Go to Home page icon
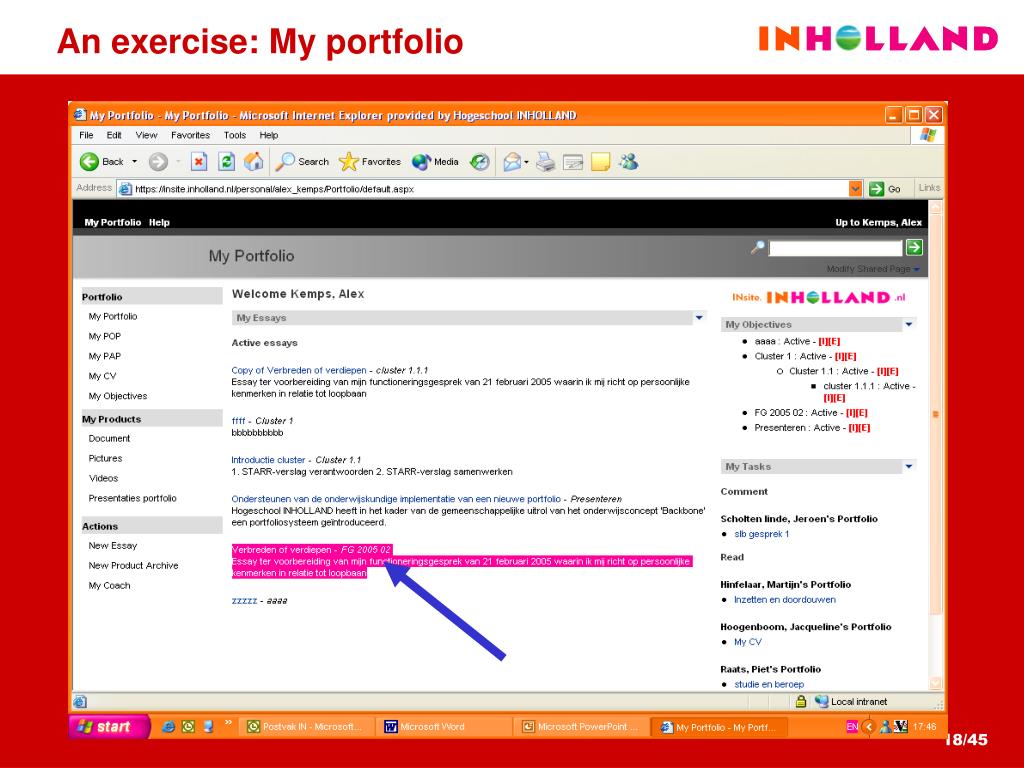Screen dimensions: 1024x768 click(x=253, y=161)
